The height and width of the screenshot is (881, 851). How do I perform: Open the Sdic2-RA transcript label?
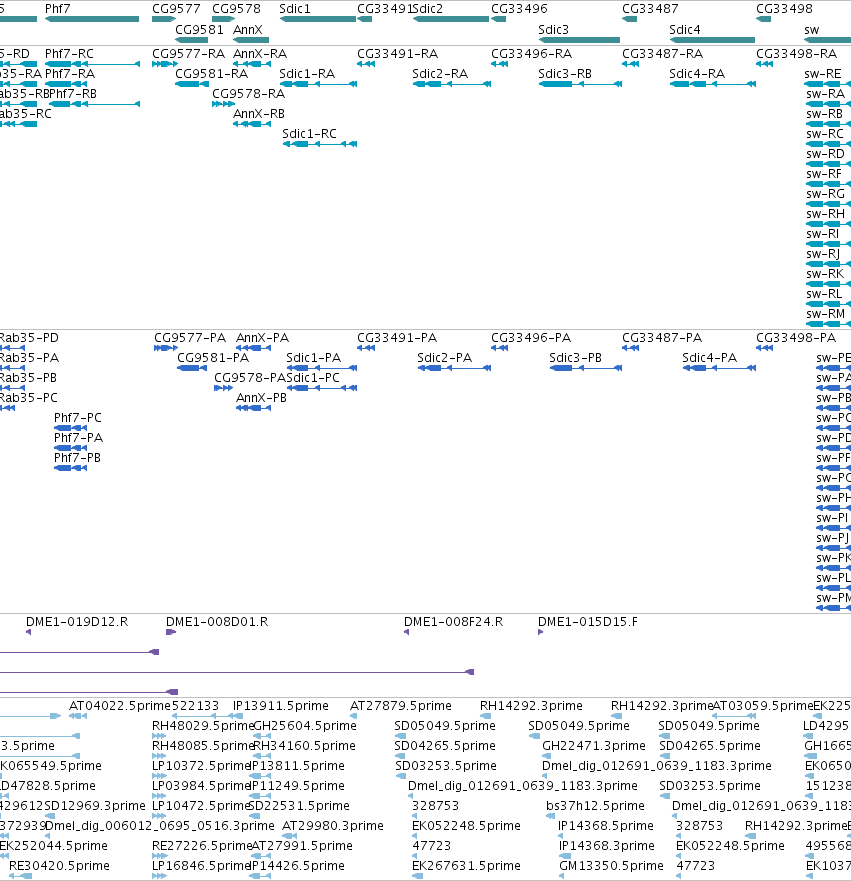(440, 74)
